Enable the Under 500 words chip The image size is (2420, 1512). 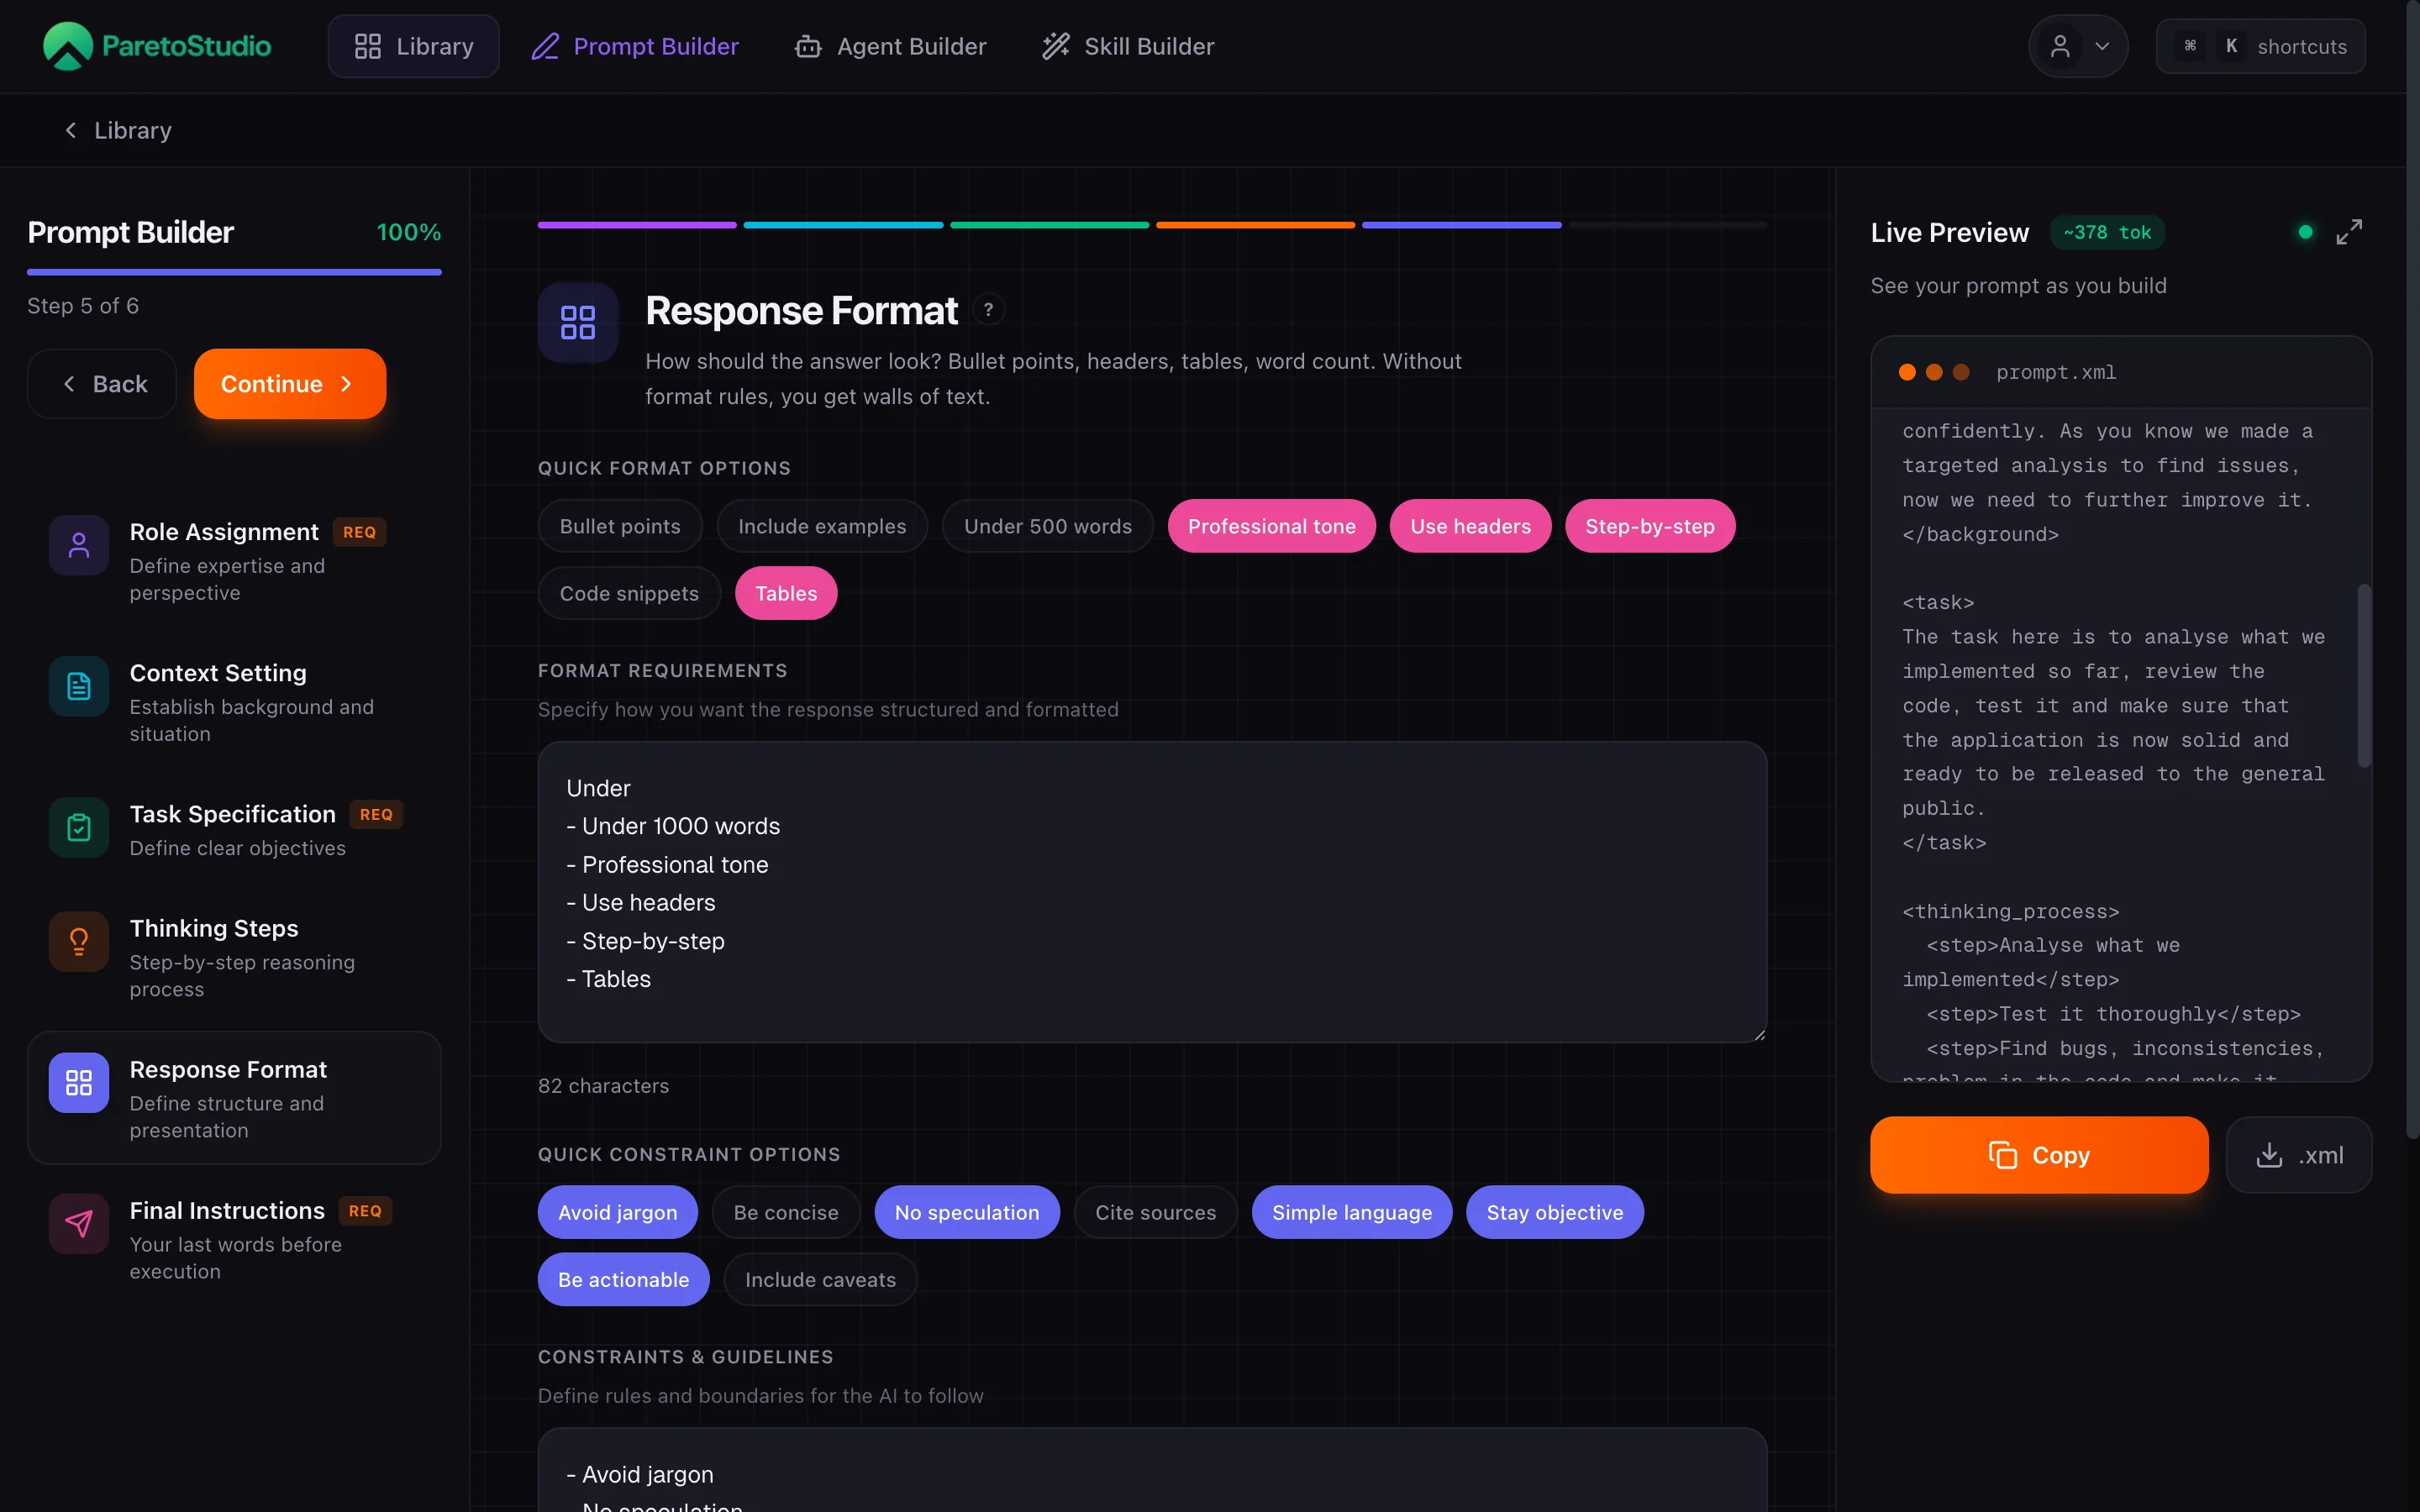pyautogui.click(x=1048, y=526)
